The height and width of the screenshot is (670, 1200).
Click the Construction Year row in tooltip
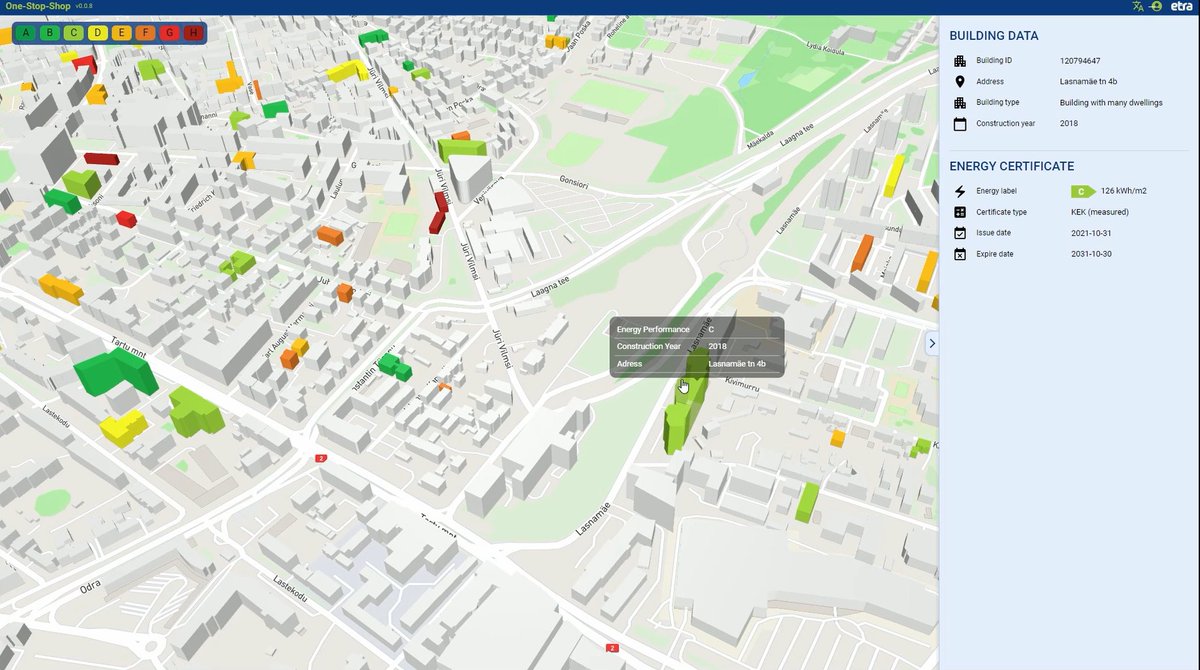[x=697, y=346]
